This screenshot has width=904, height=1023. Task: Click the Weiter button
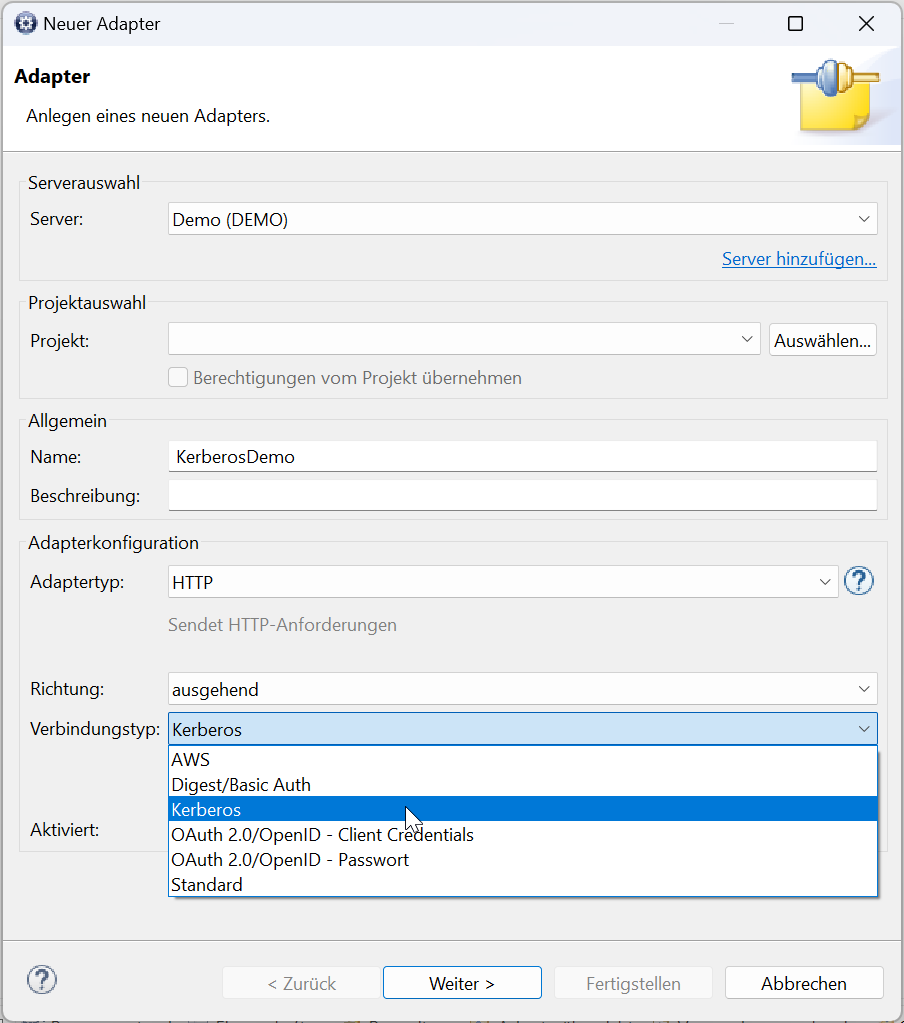462,983
